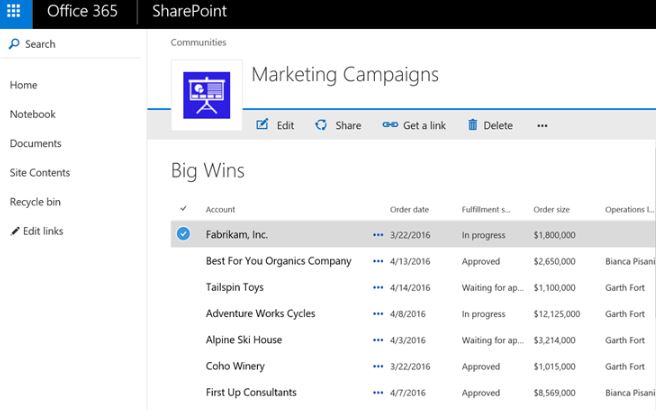This screenshot has height=410, width=656.
Task: Open ellipsis menu for Best For You Organics
Action: point(378,261)
